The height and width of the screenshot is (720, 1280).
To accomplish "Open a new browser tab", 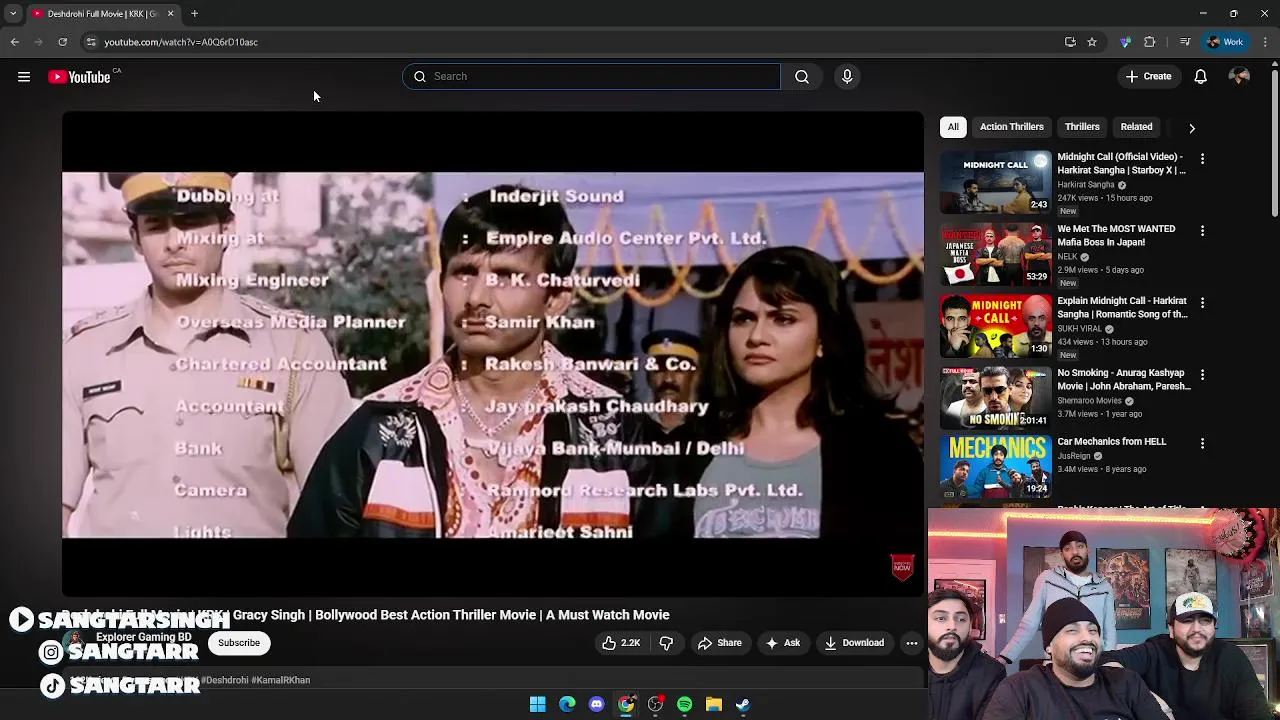I will [195, 14].
